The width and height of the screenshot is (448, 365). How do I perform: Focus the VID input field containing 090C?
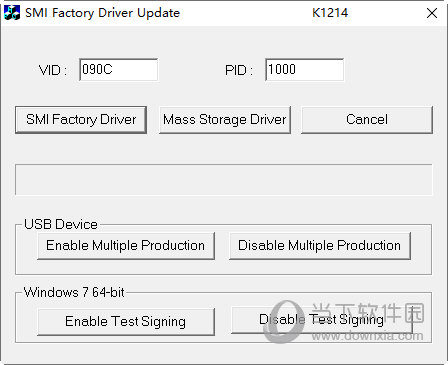pos(119,70)
